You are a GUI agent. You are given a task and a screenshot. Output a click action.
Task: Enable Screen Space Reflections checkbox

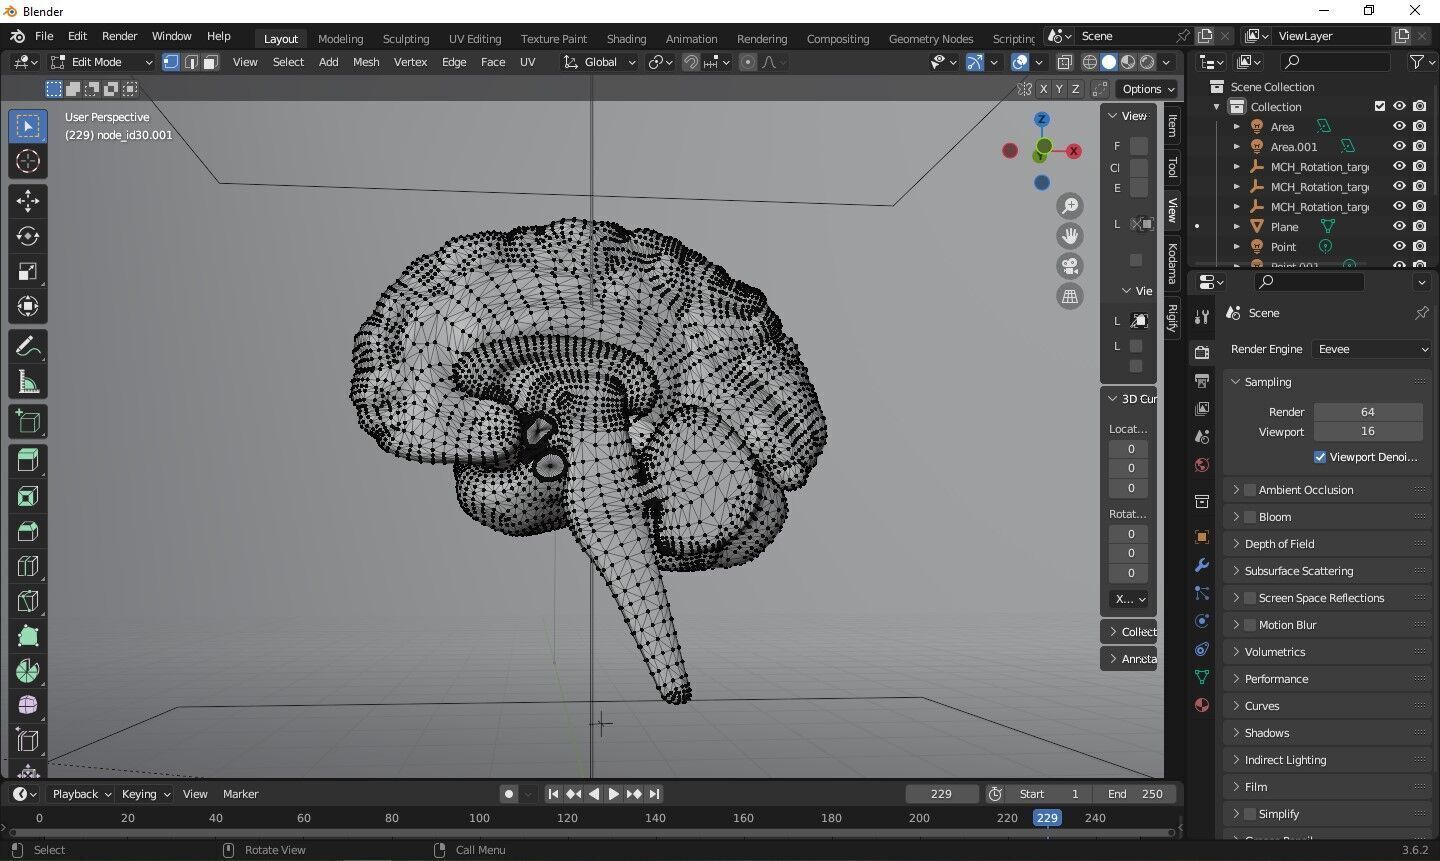tap(1250, 598)
